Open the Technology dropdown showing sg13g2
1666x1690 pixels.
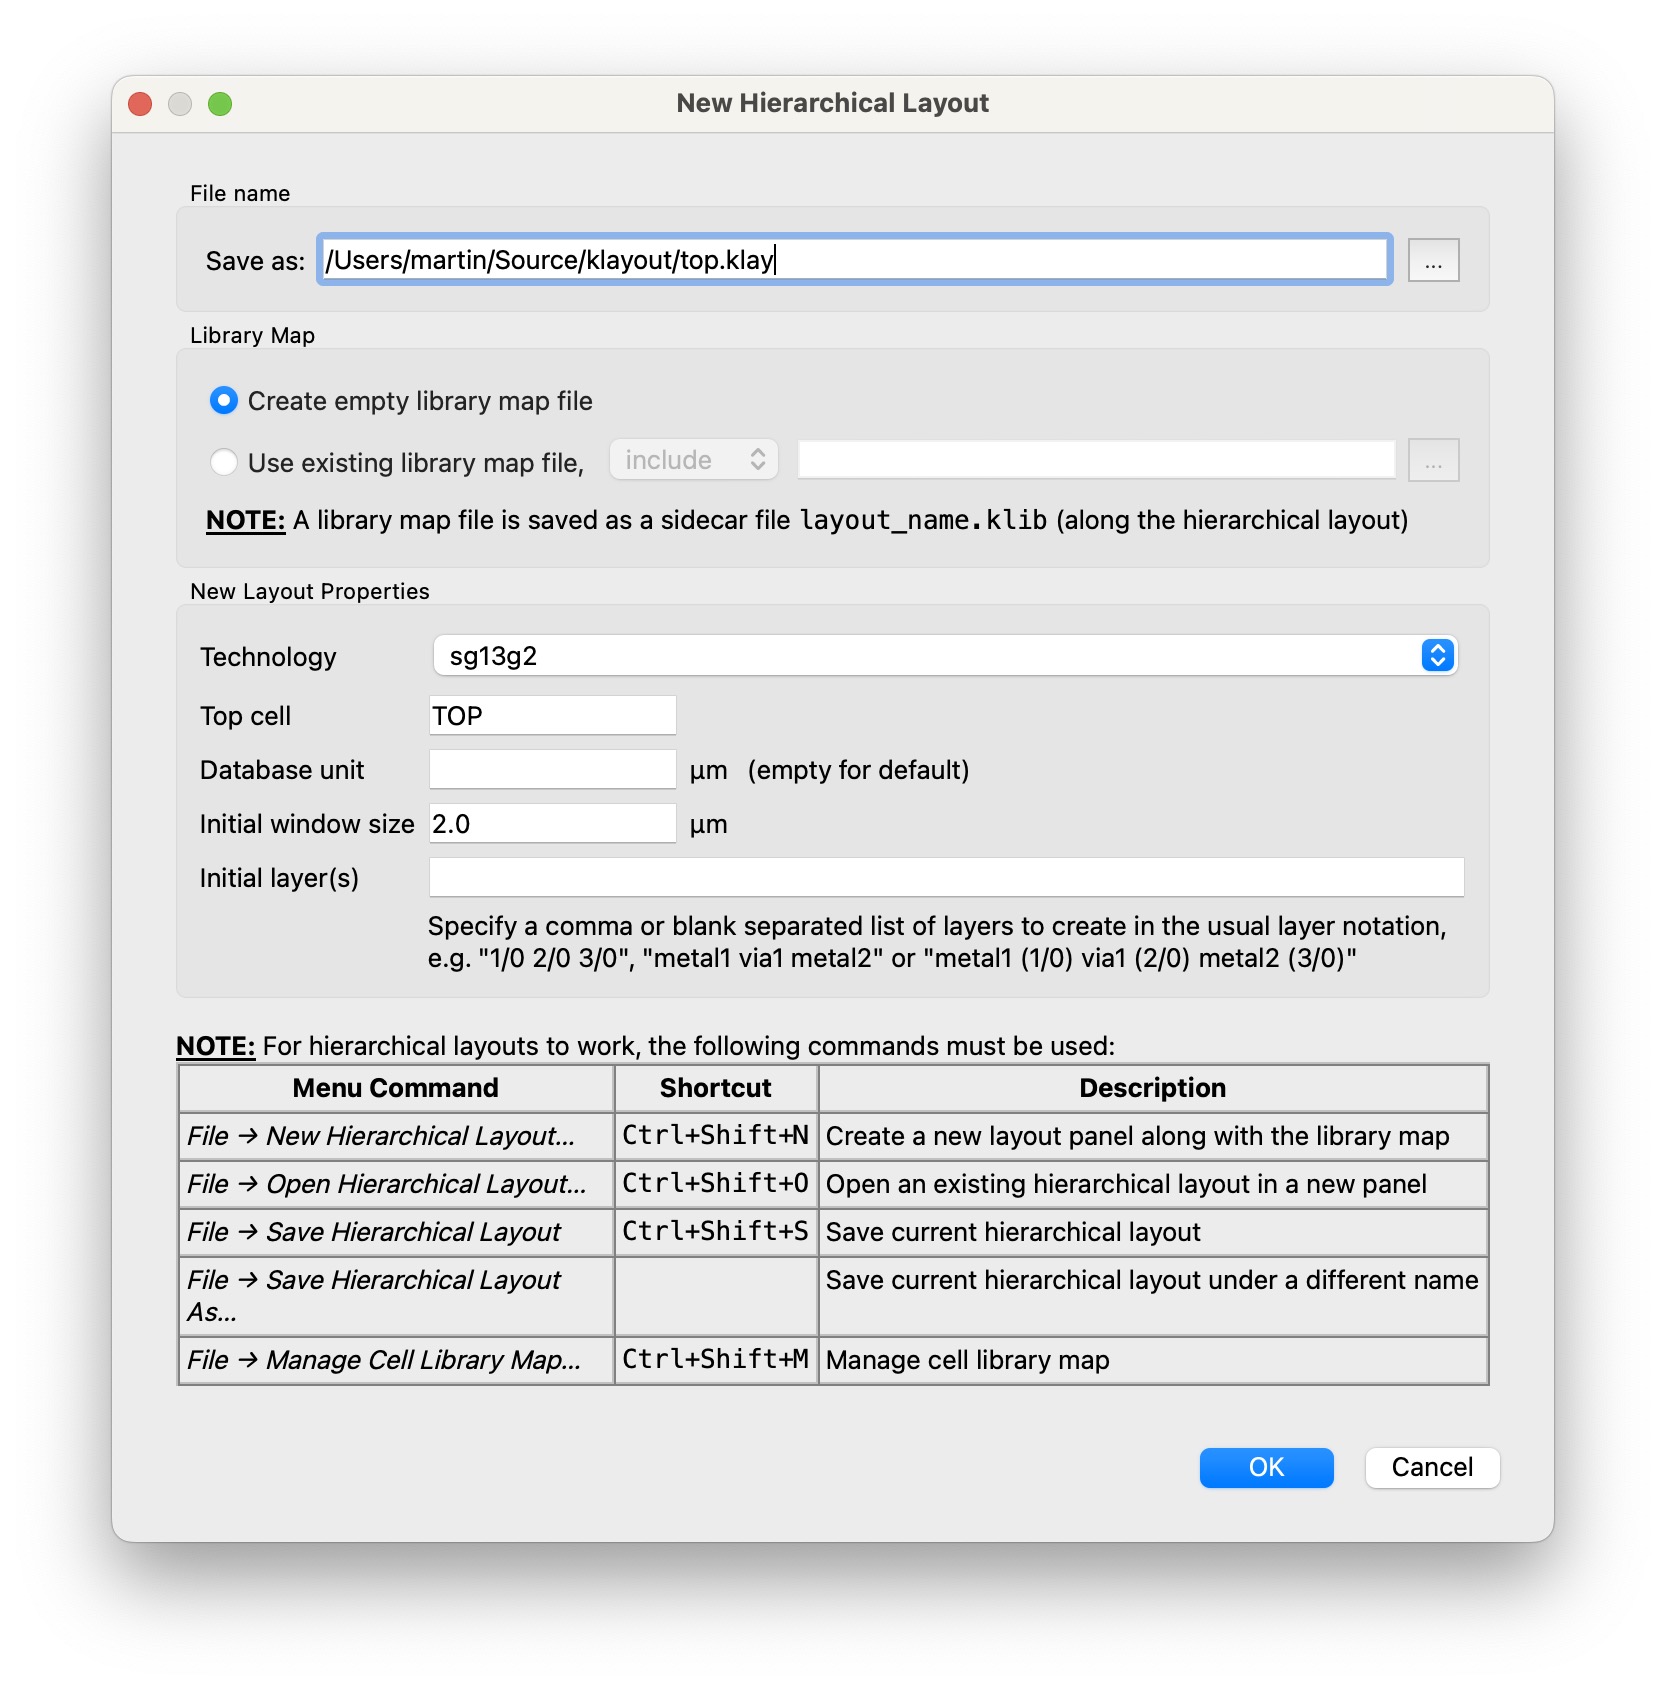tap(944, 656)
